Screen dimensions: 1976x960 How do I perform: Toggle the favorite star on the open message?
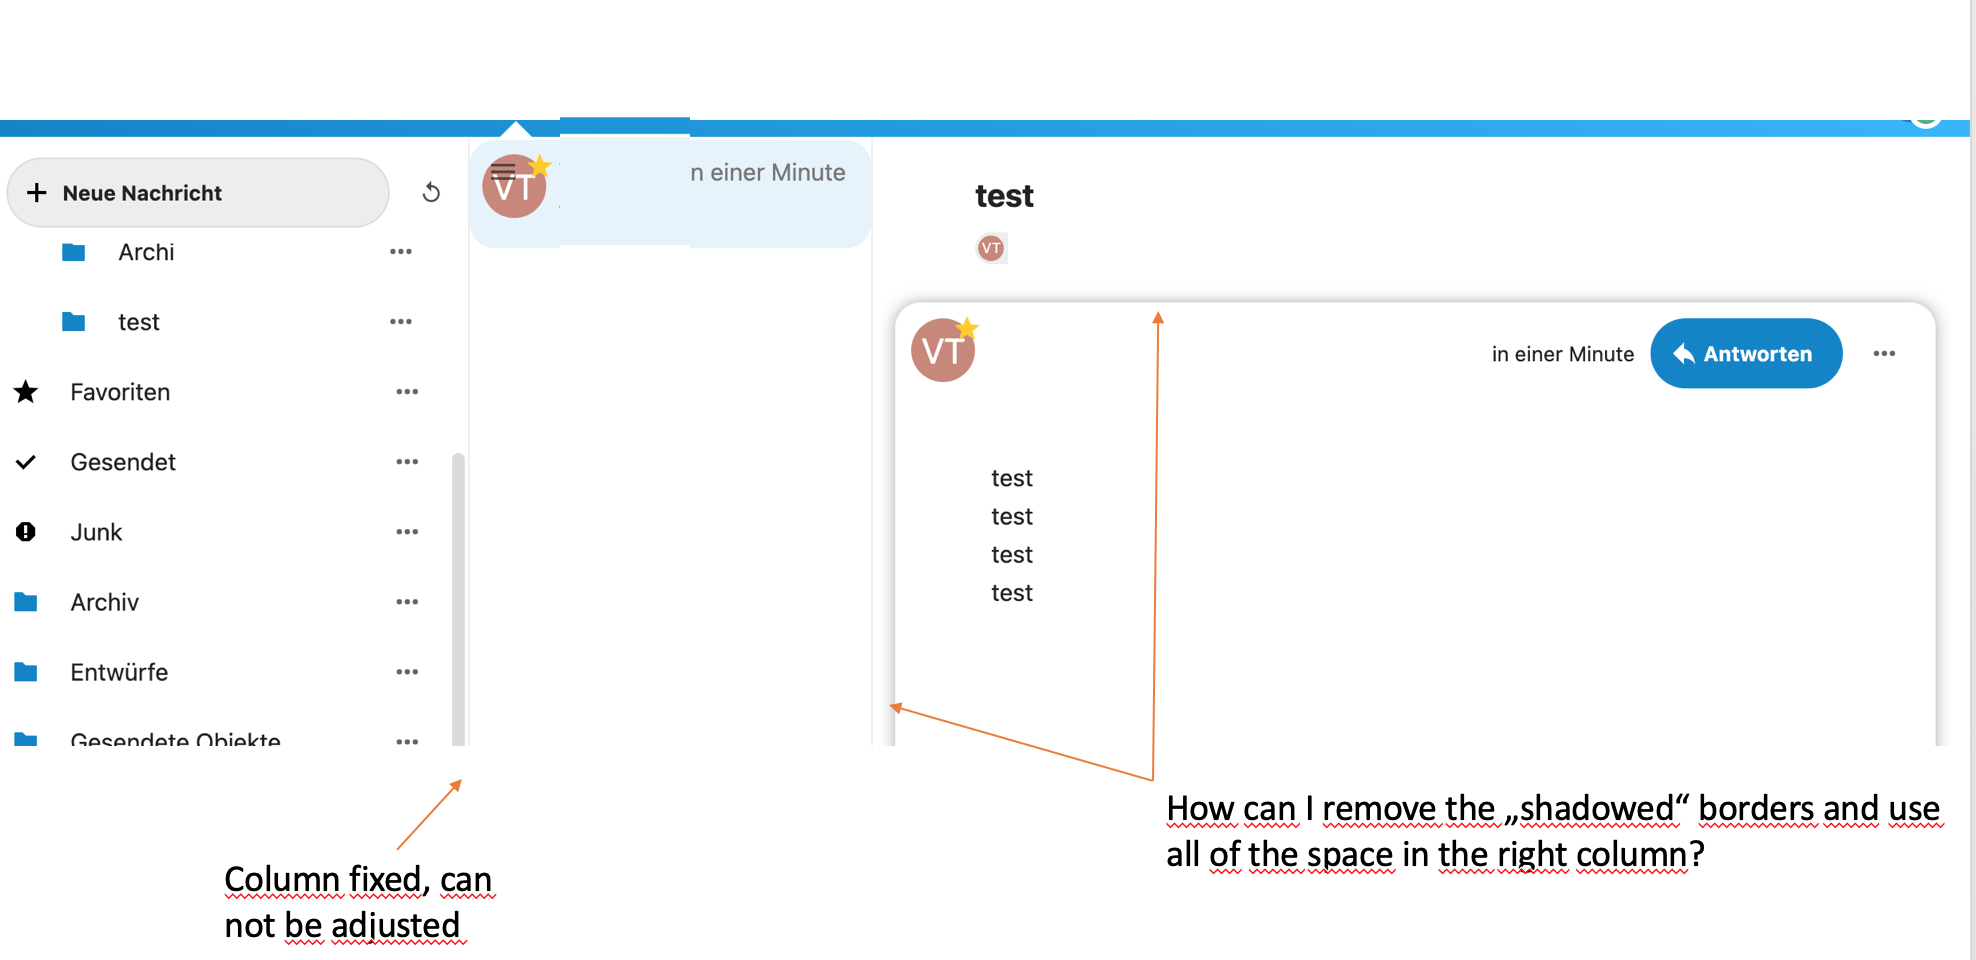967,329
